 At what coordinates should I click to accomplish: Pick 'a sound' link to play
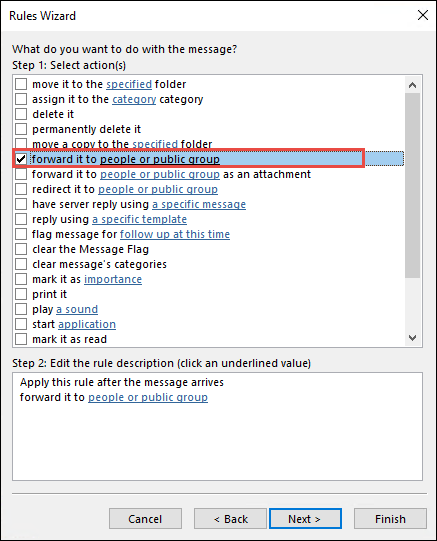(x=77, y=309)
